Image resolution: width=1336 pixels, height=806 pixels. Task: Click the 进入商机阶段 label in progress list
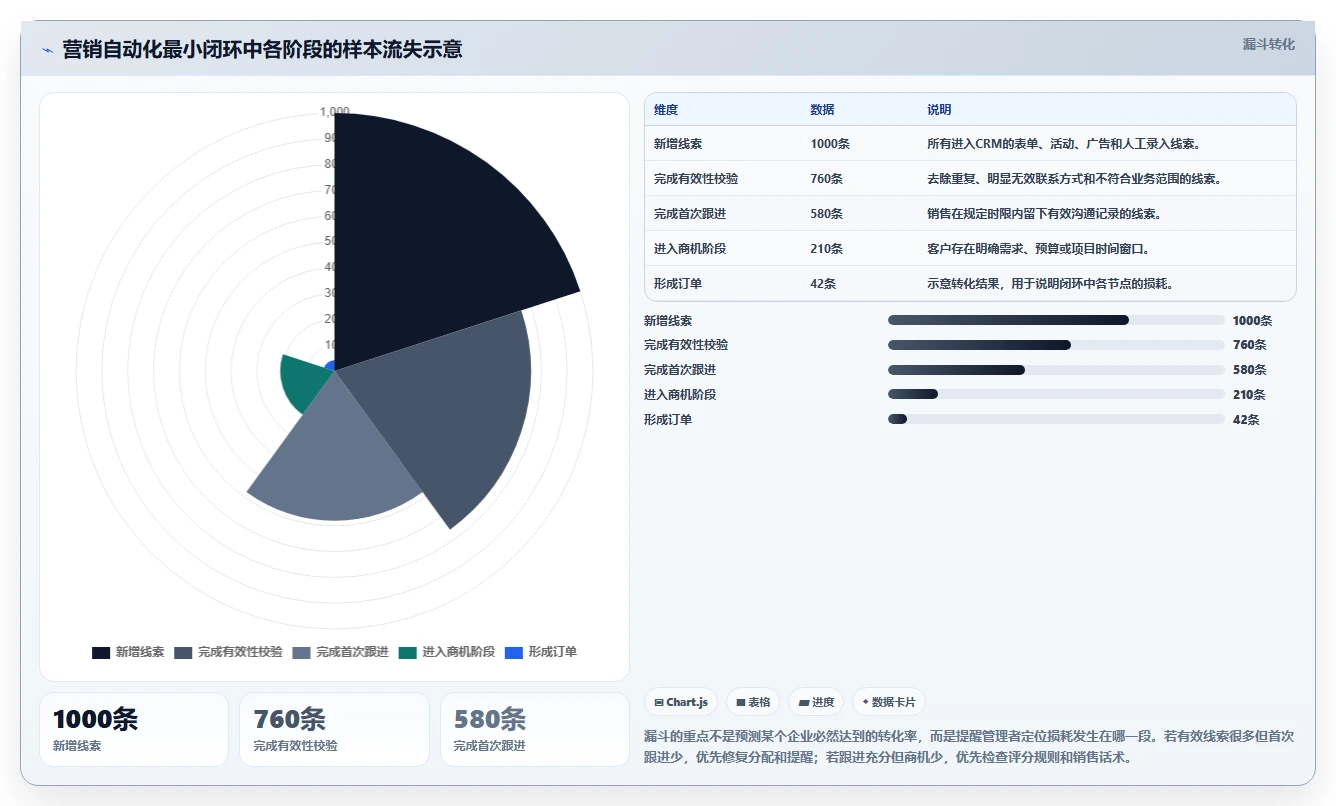tap(680, 395)
